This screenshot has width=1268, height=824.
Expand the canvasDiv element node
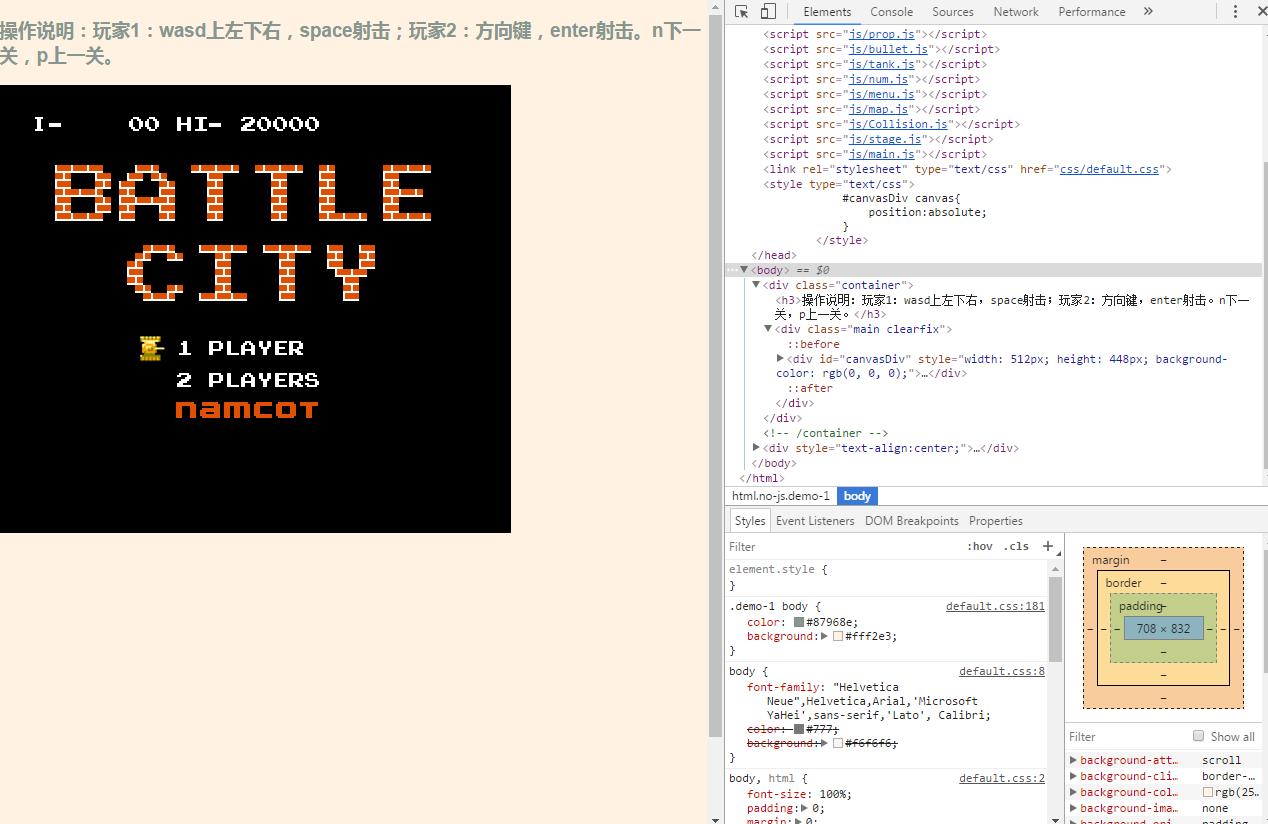[x=780, y=359]
